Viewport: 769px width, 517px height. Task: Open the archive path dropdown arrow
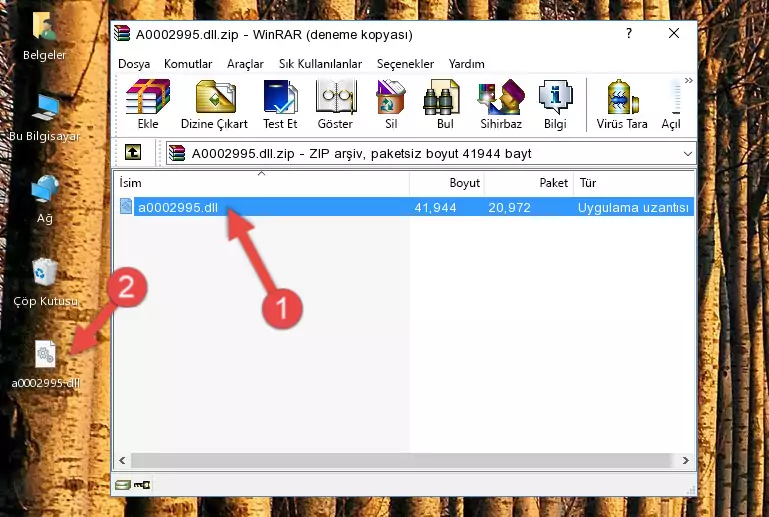pos(688,154)
